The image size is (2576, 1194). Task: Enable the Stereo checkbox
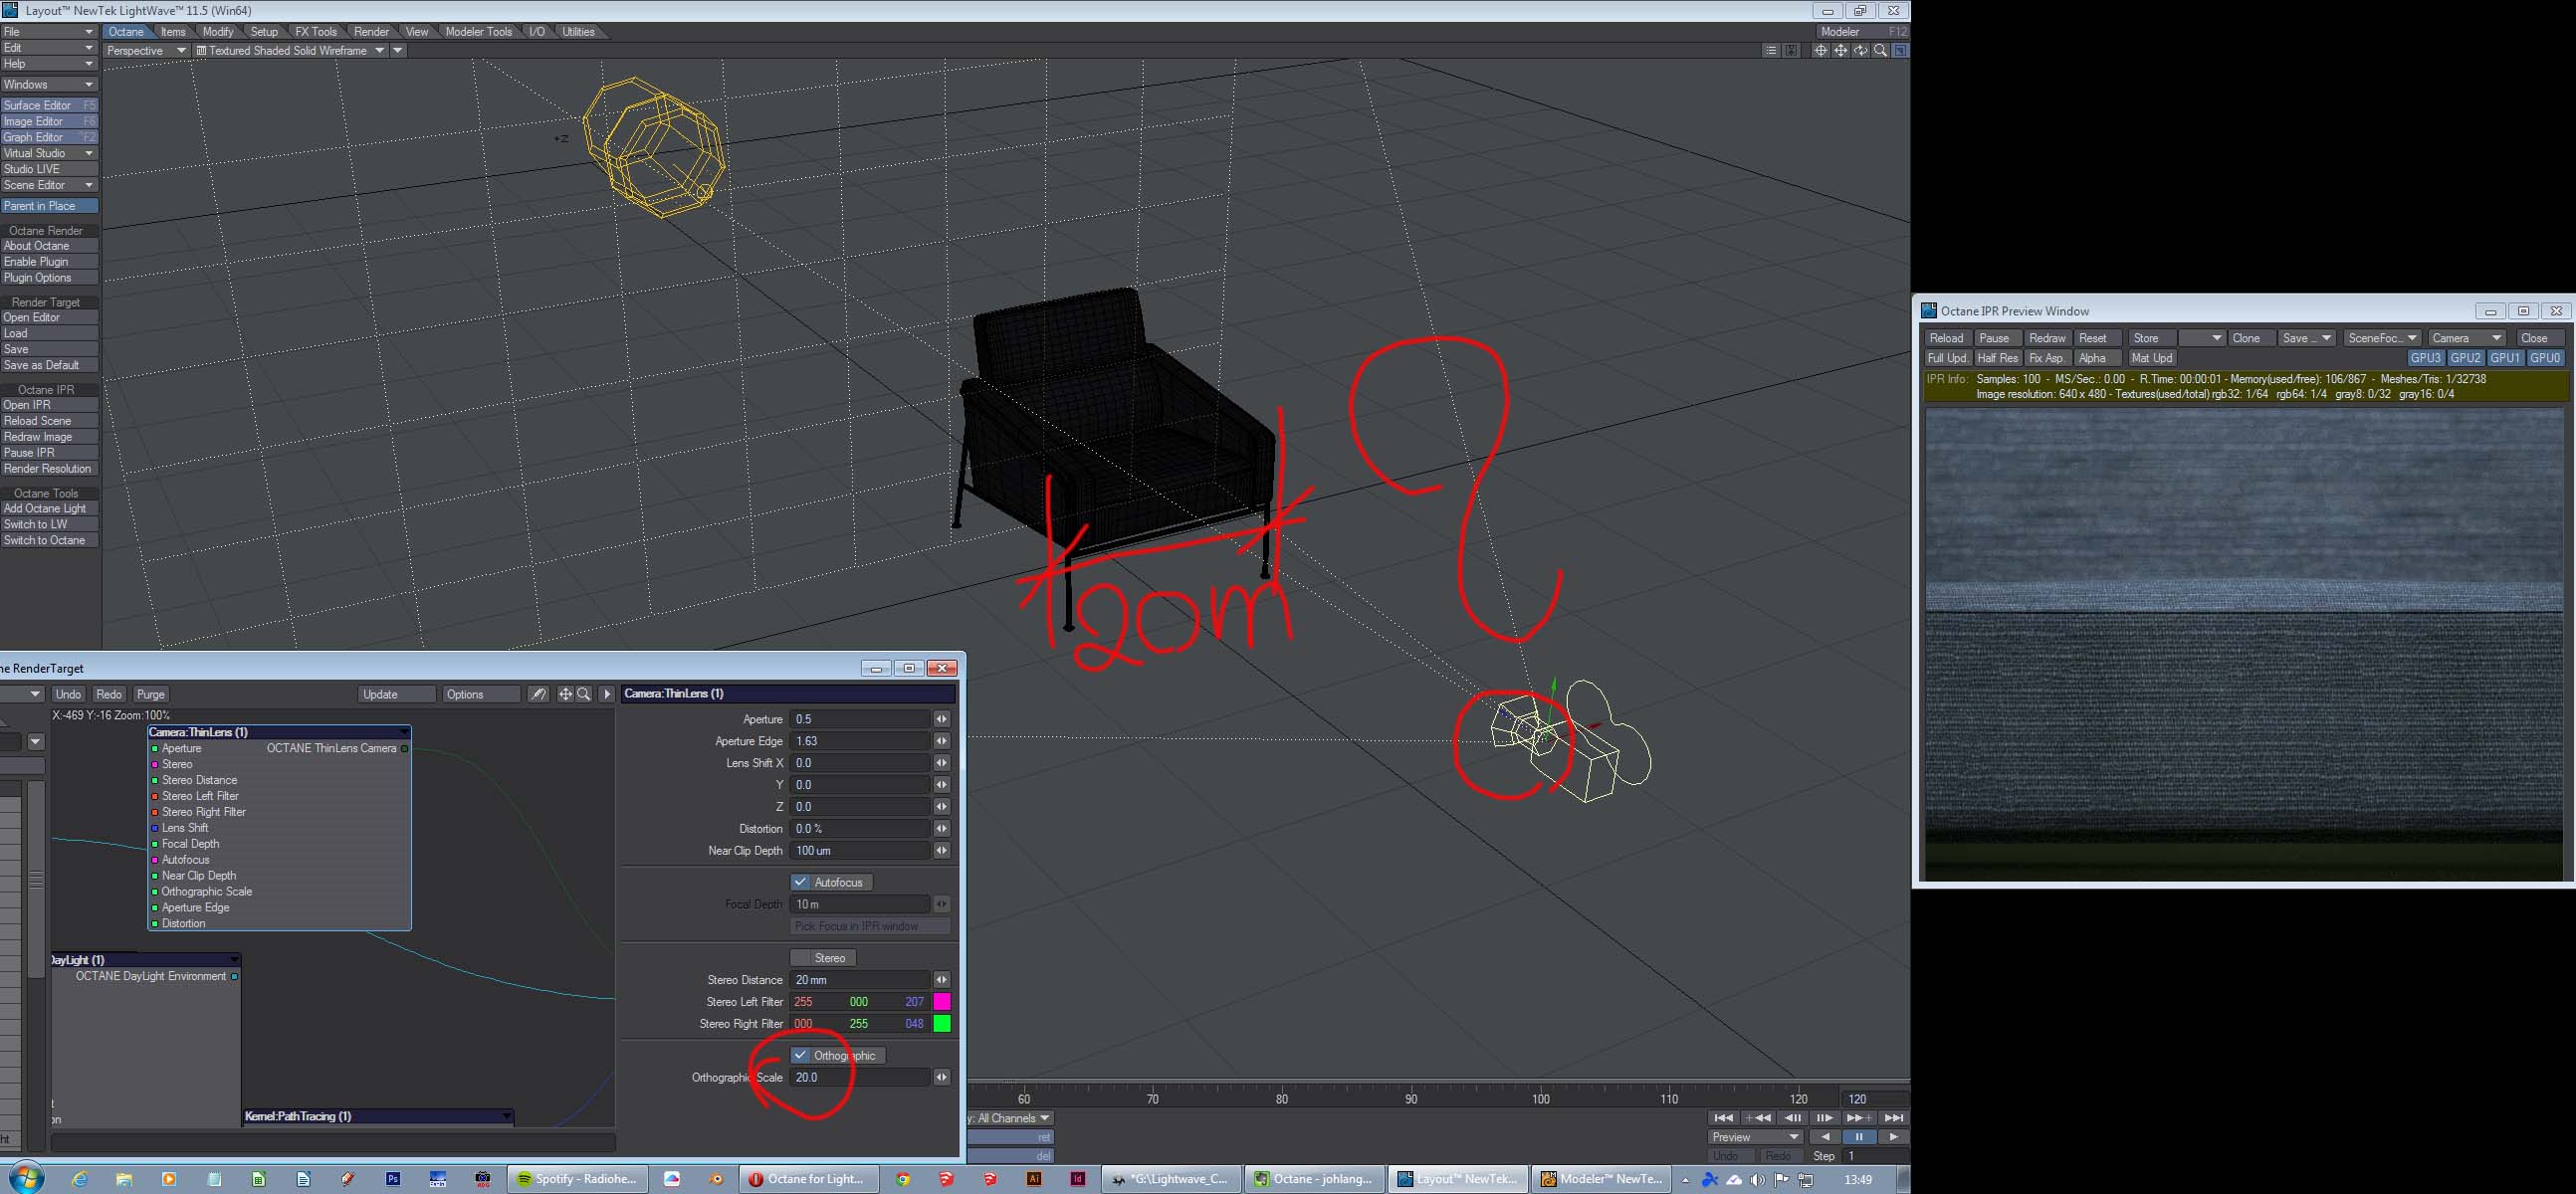(x=800, y=958)
